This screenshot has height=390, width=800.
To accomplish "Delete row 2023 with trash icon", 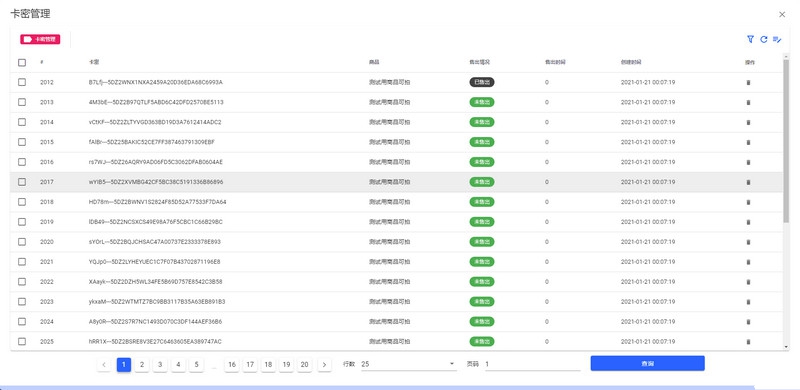I will [x=748, y=302].
